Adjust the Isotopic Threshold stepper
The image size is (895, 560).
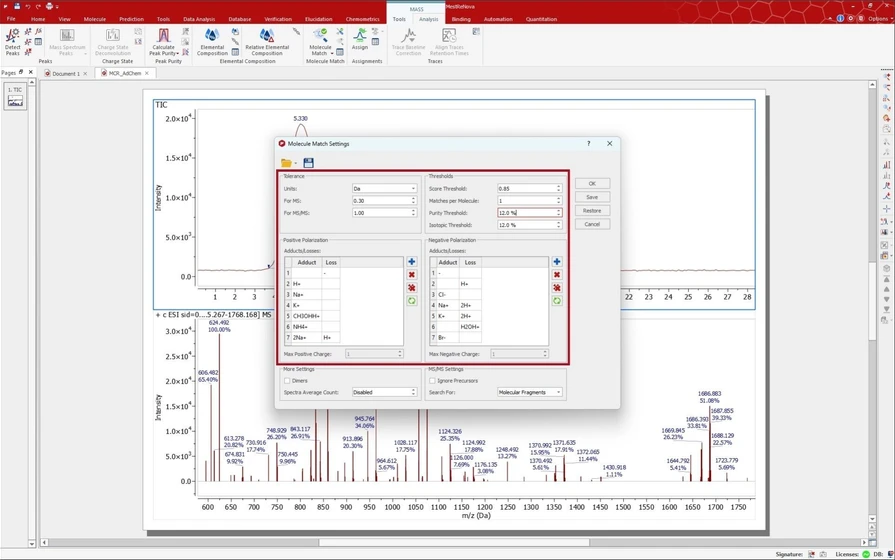(558, 225)
